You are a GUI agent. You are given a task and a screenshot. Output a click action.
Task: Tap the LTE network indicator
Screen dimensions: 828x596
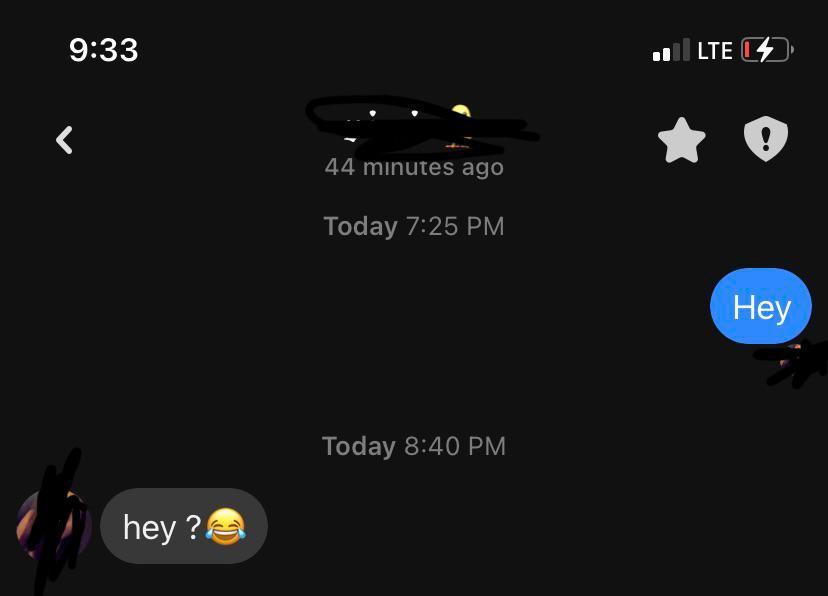point(714,51)
